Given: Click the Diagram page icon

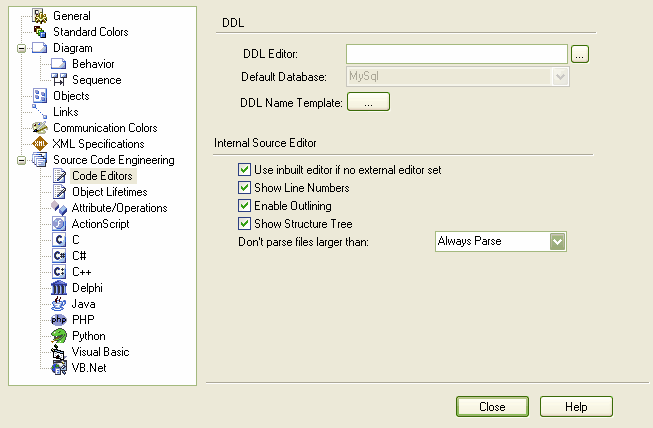Looking at the screenshot, I should click(x=40, y=48).
